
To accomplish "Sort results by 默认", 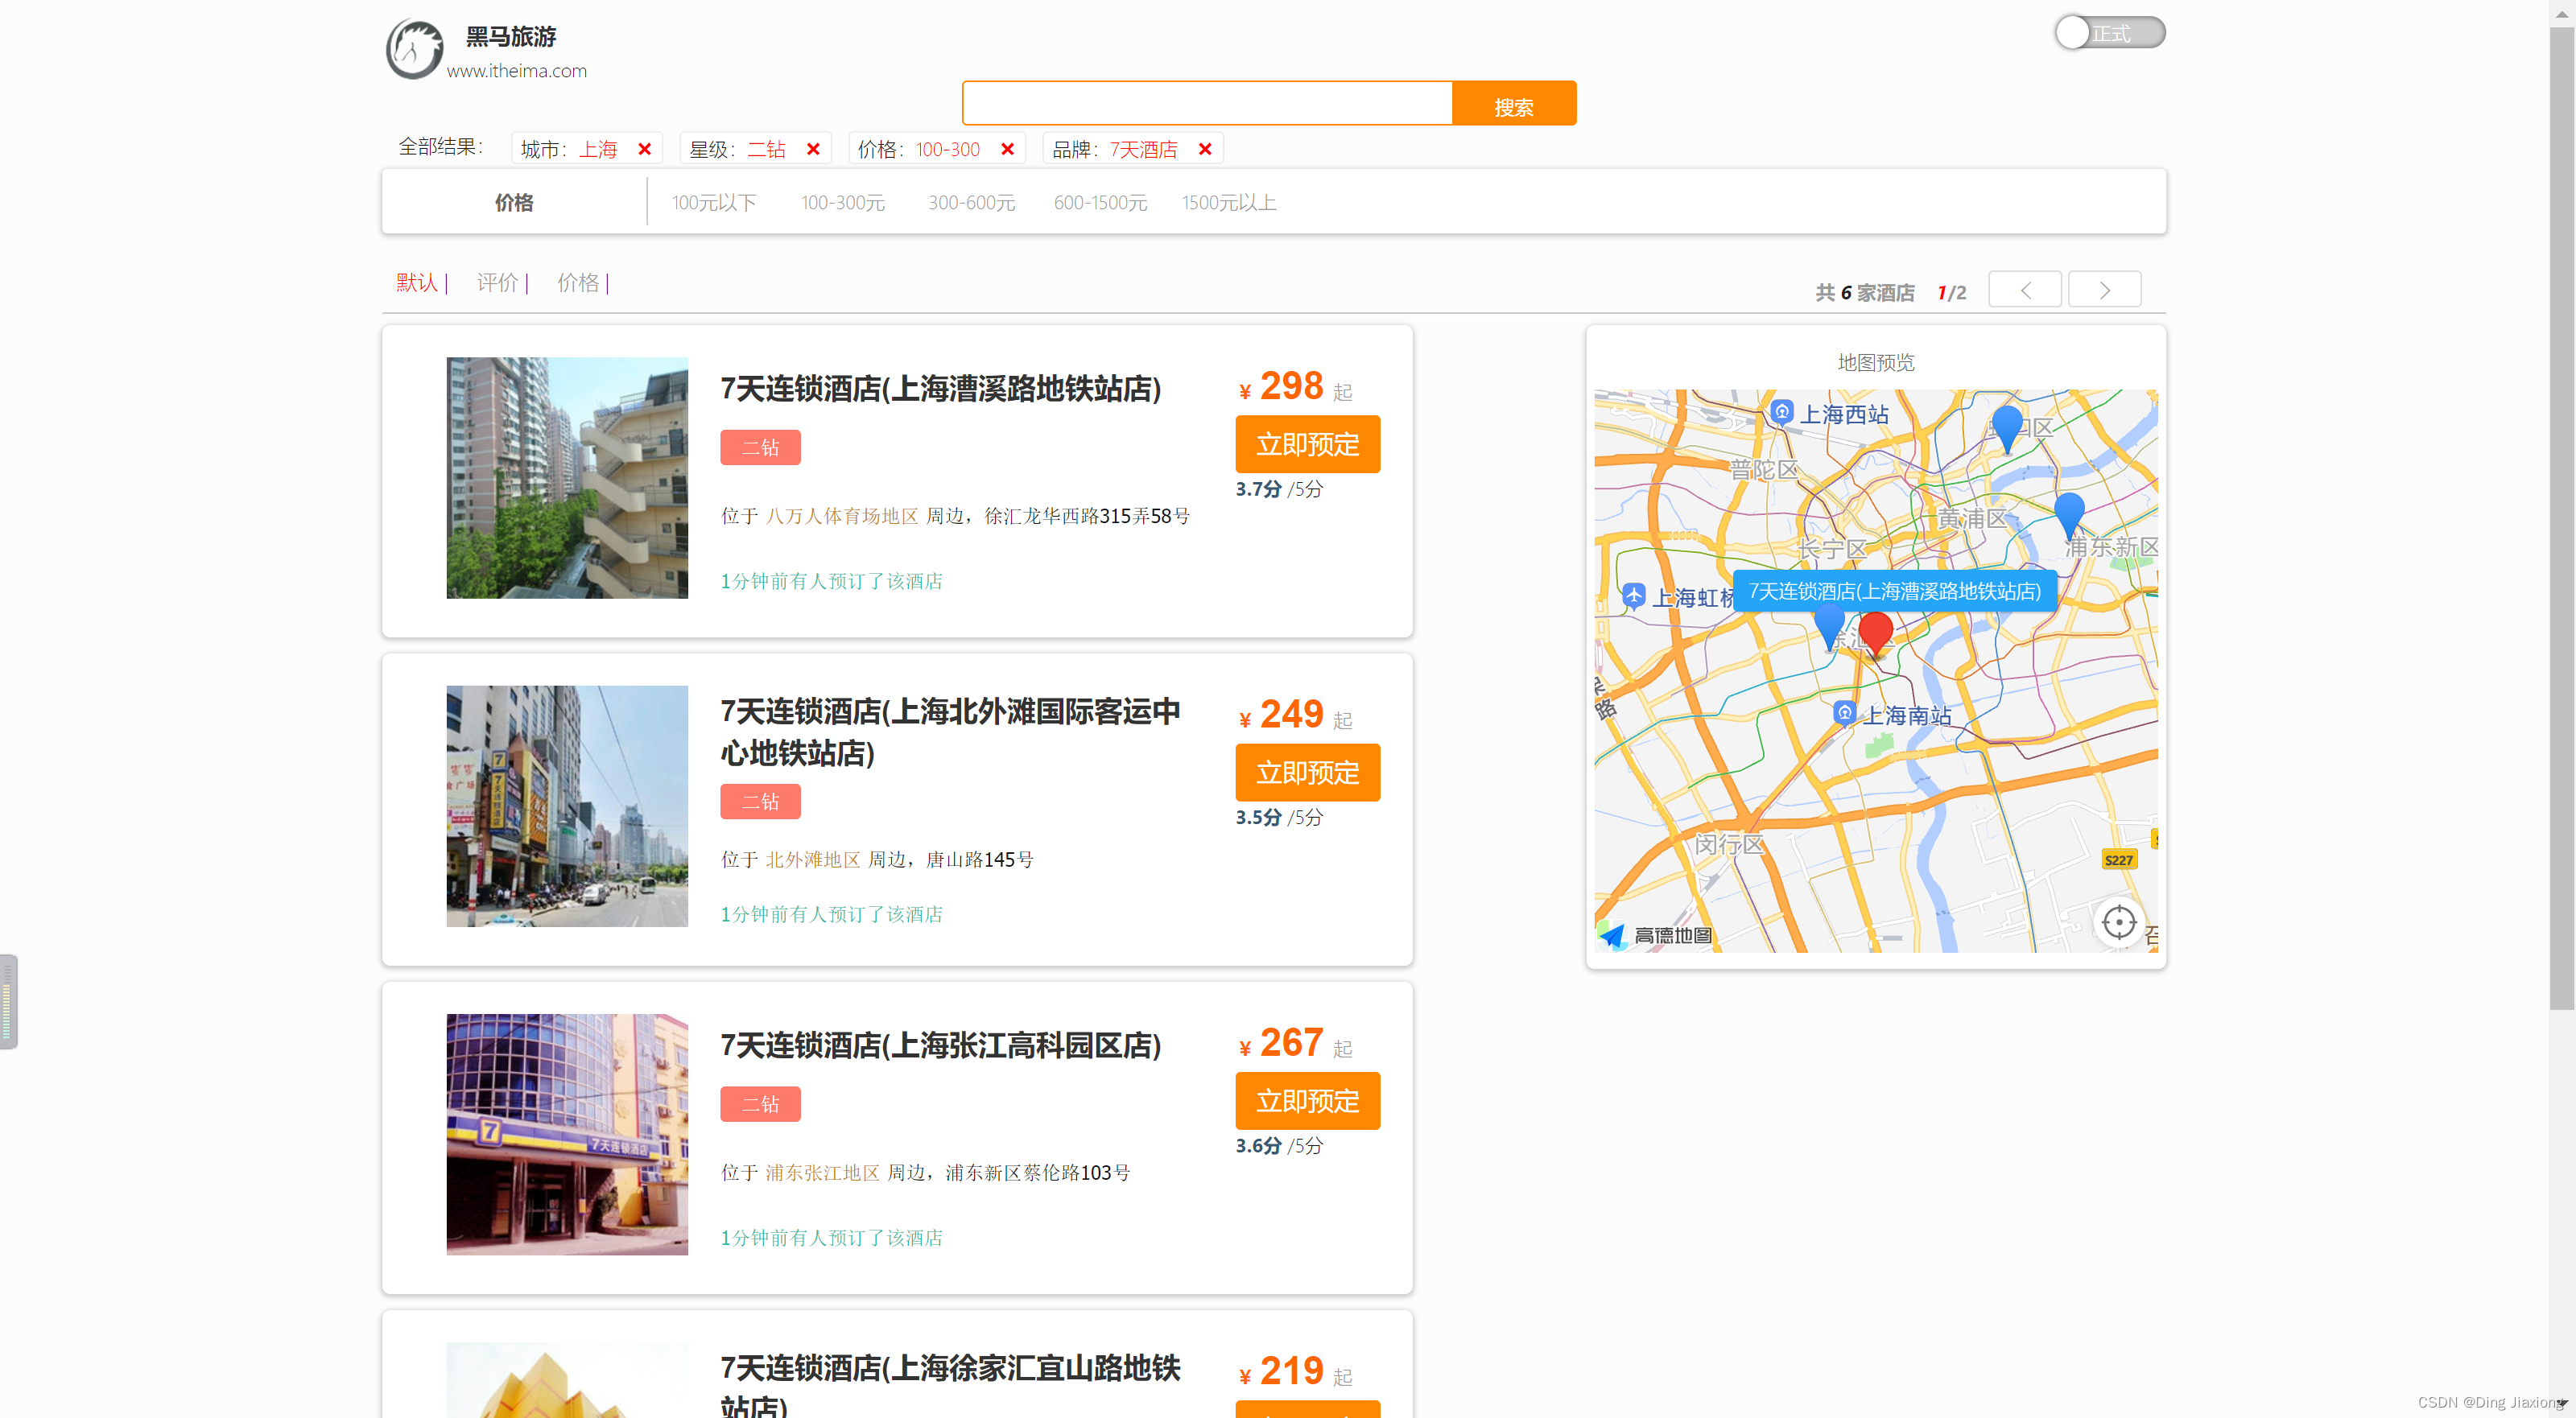I will tap(417, 283).
